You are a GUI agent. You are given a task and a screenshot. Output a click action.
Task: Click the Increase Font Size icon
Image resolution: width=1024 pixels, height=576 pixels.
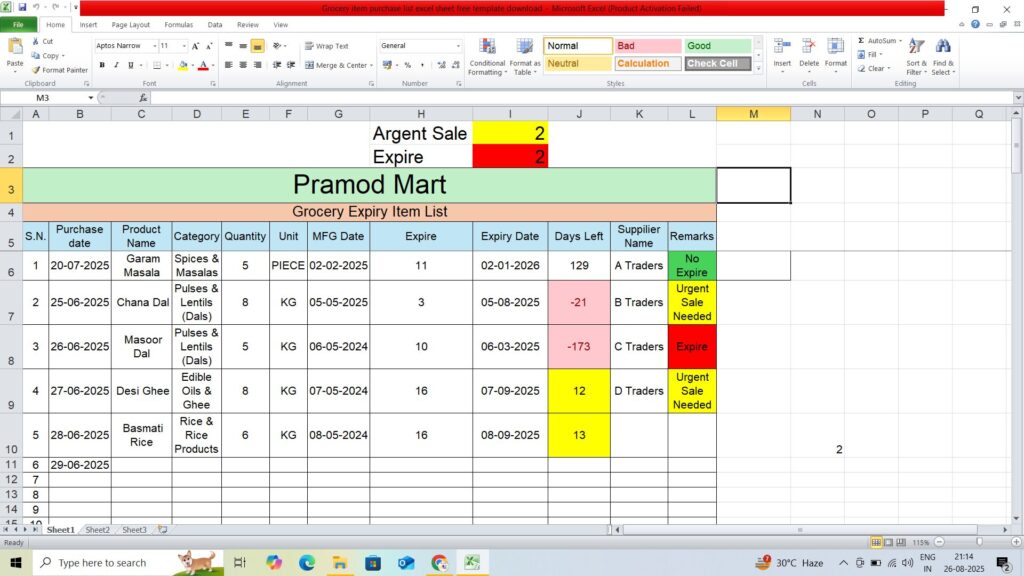click(195, 46)
